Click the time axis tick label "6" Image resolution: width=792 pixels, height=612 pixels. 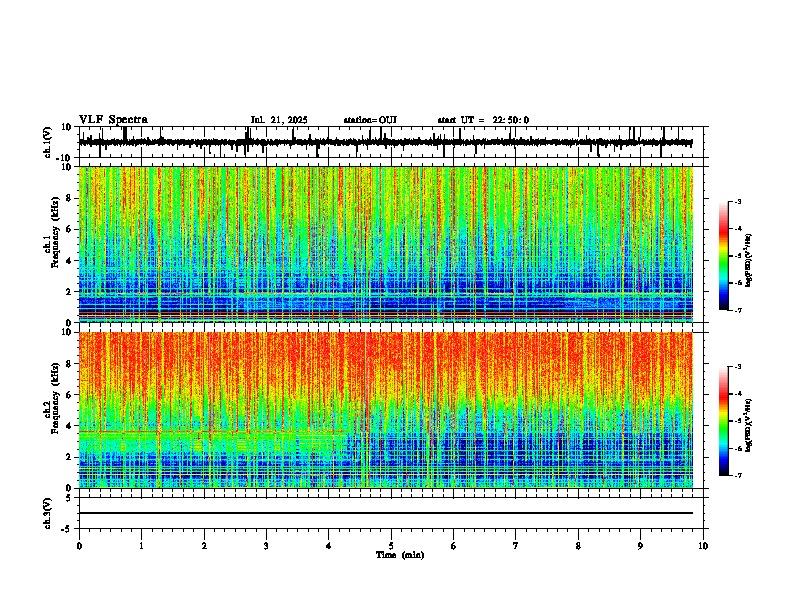(454, 546)
